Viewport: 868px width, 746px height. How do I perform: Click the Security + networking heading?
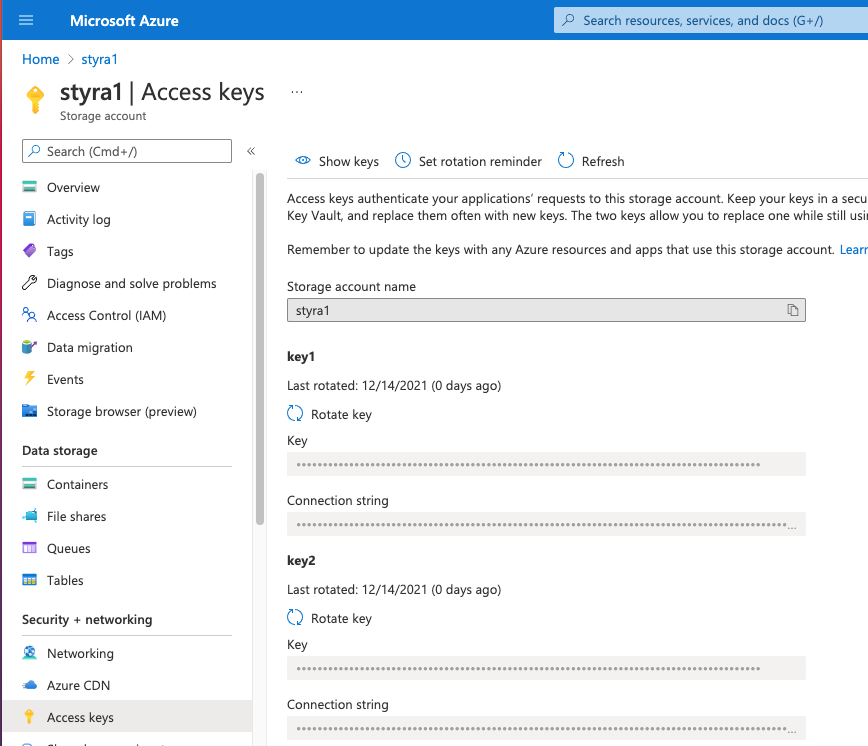click(x=87, y=619)
